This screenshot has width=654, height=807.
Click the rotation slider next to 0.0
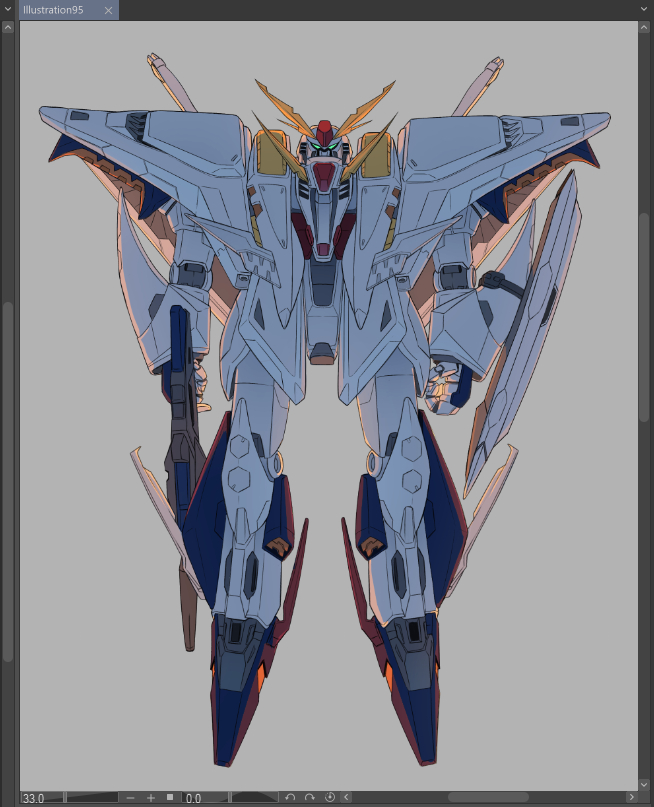pyautogui.click(x=254, y=798)
